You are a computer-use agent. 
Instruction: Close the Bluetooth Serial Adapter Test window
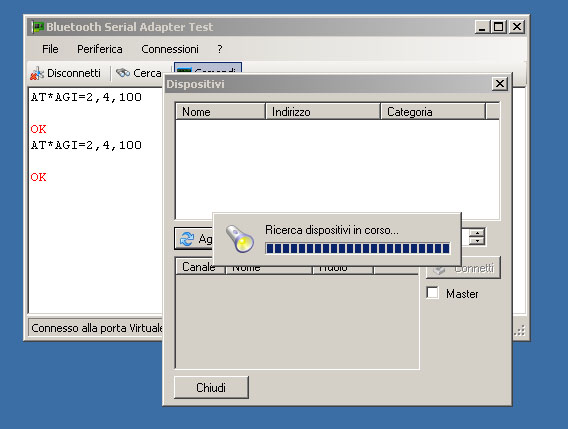[x=517, y=27]
